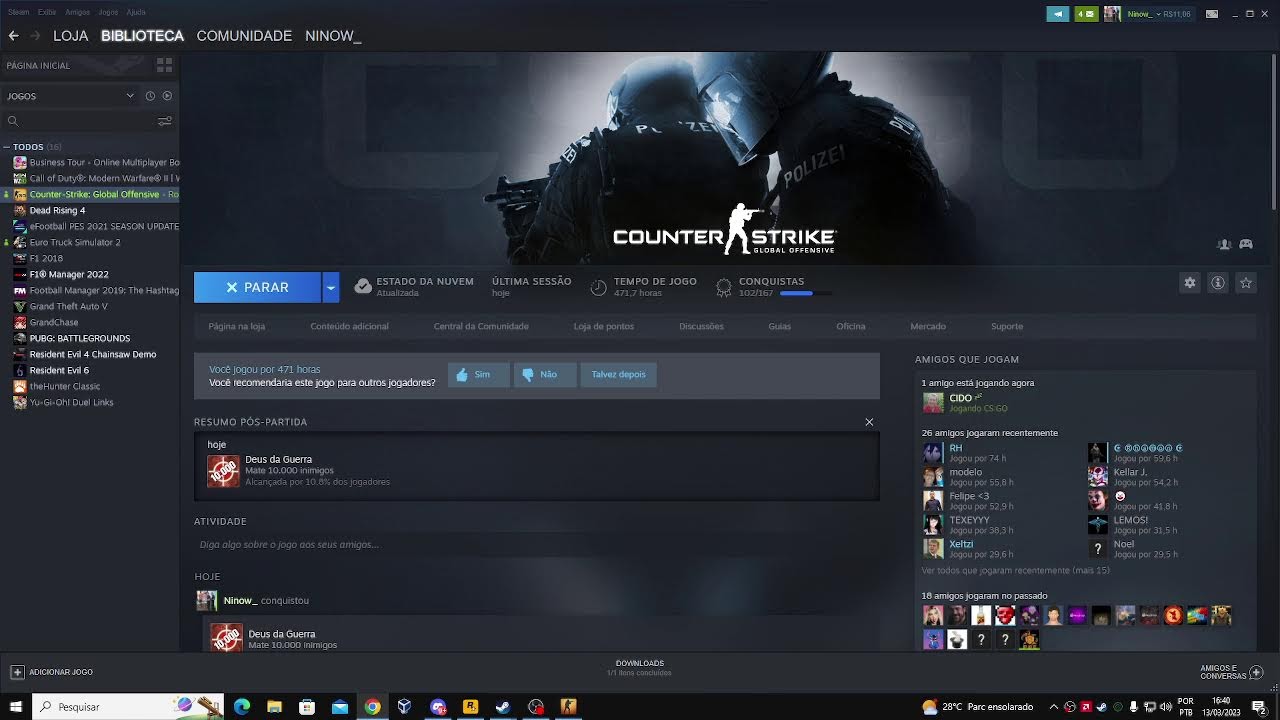The image size is (1280, 720).
Task: Click the controller support icon on banner
Action: coord(1246,244)
